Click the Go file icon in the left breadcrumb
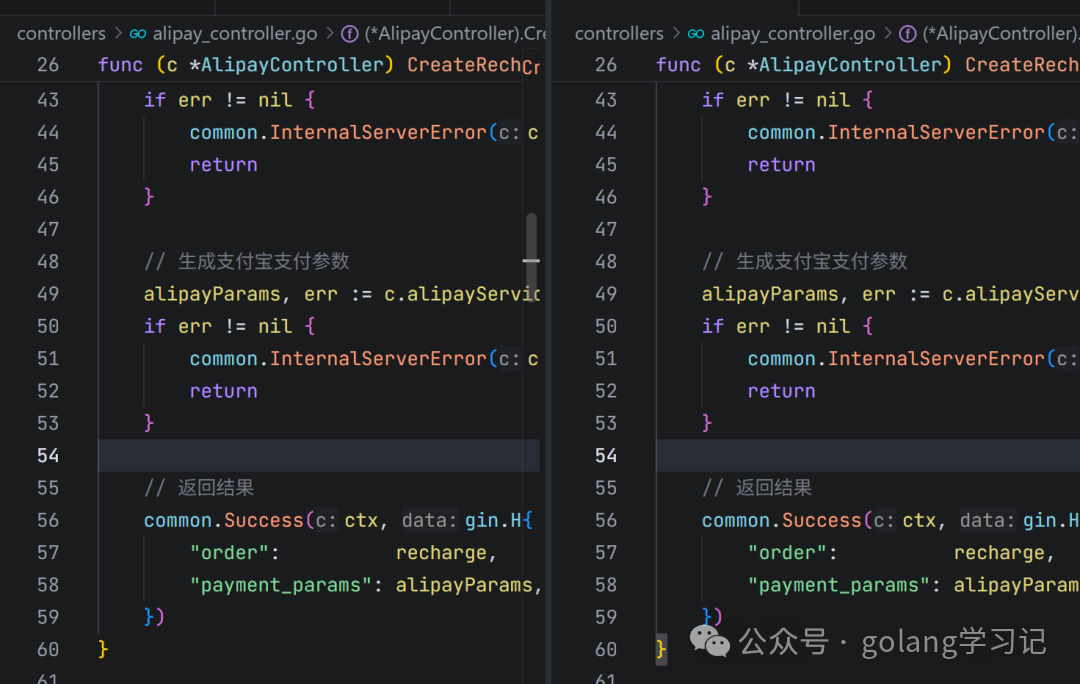Image resolution: width=1080 pixels, height=684 pixels. (x=138, y=34)
